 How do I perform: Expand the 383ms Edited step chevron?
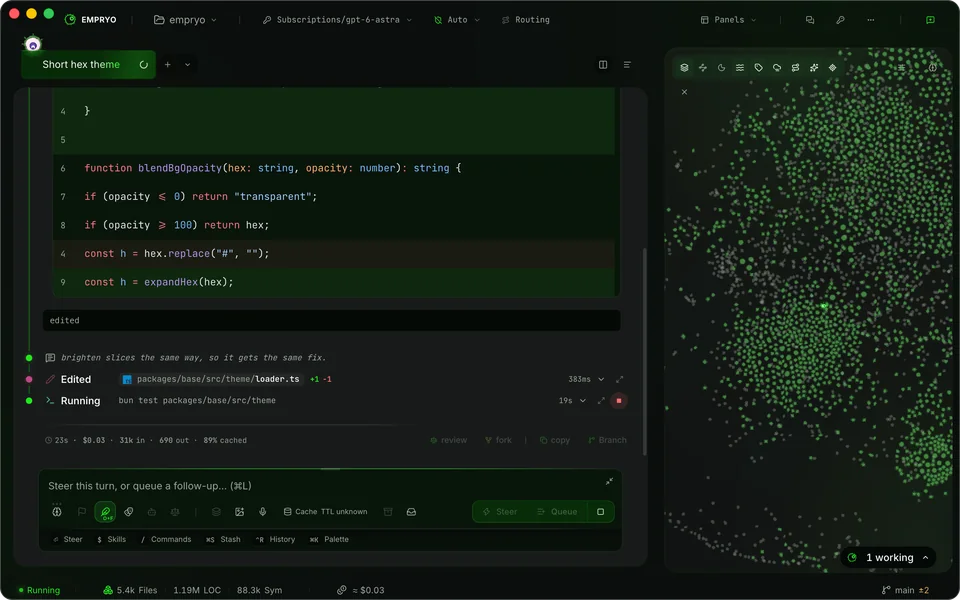point(601,379)
